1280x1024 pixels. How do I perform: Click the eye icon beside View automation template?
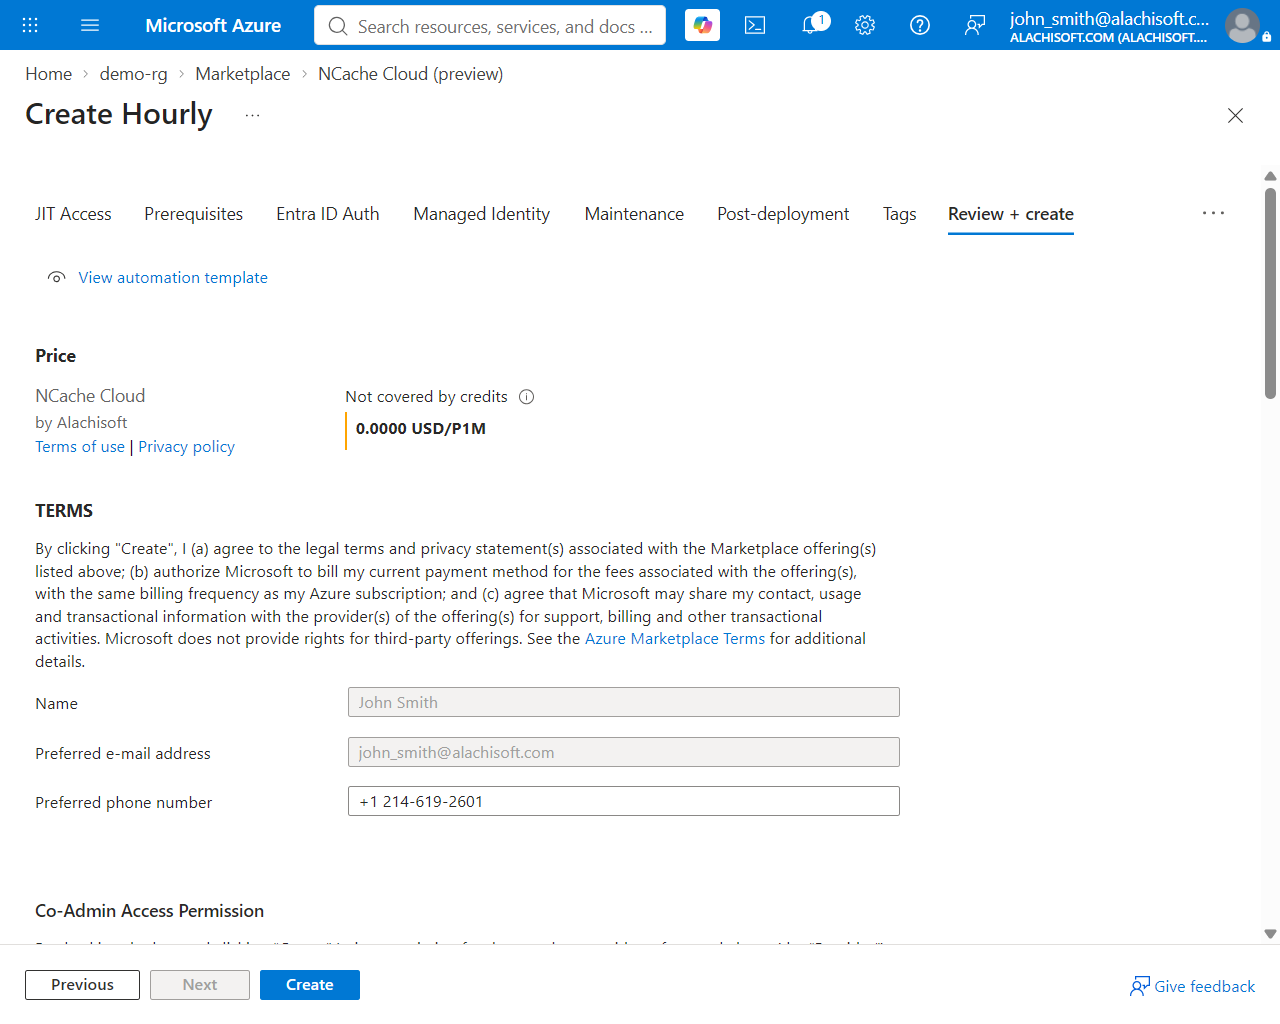pyautogui.click(x=57, y=278)
